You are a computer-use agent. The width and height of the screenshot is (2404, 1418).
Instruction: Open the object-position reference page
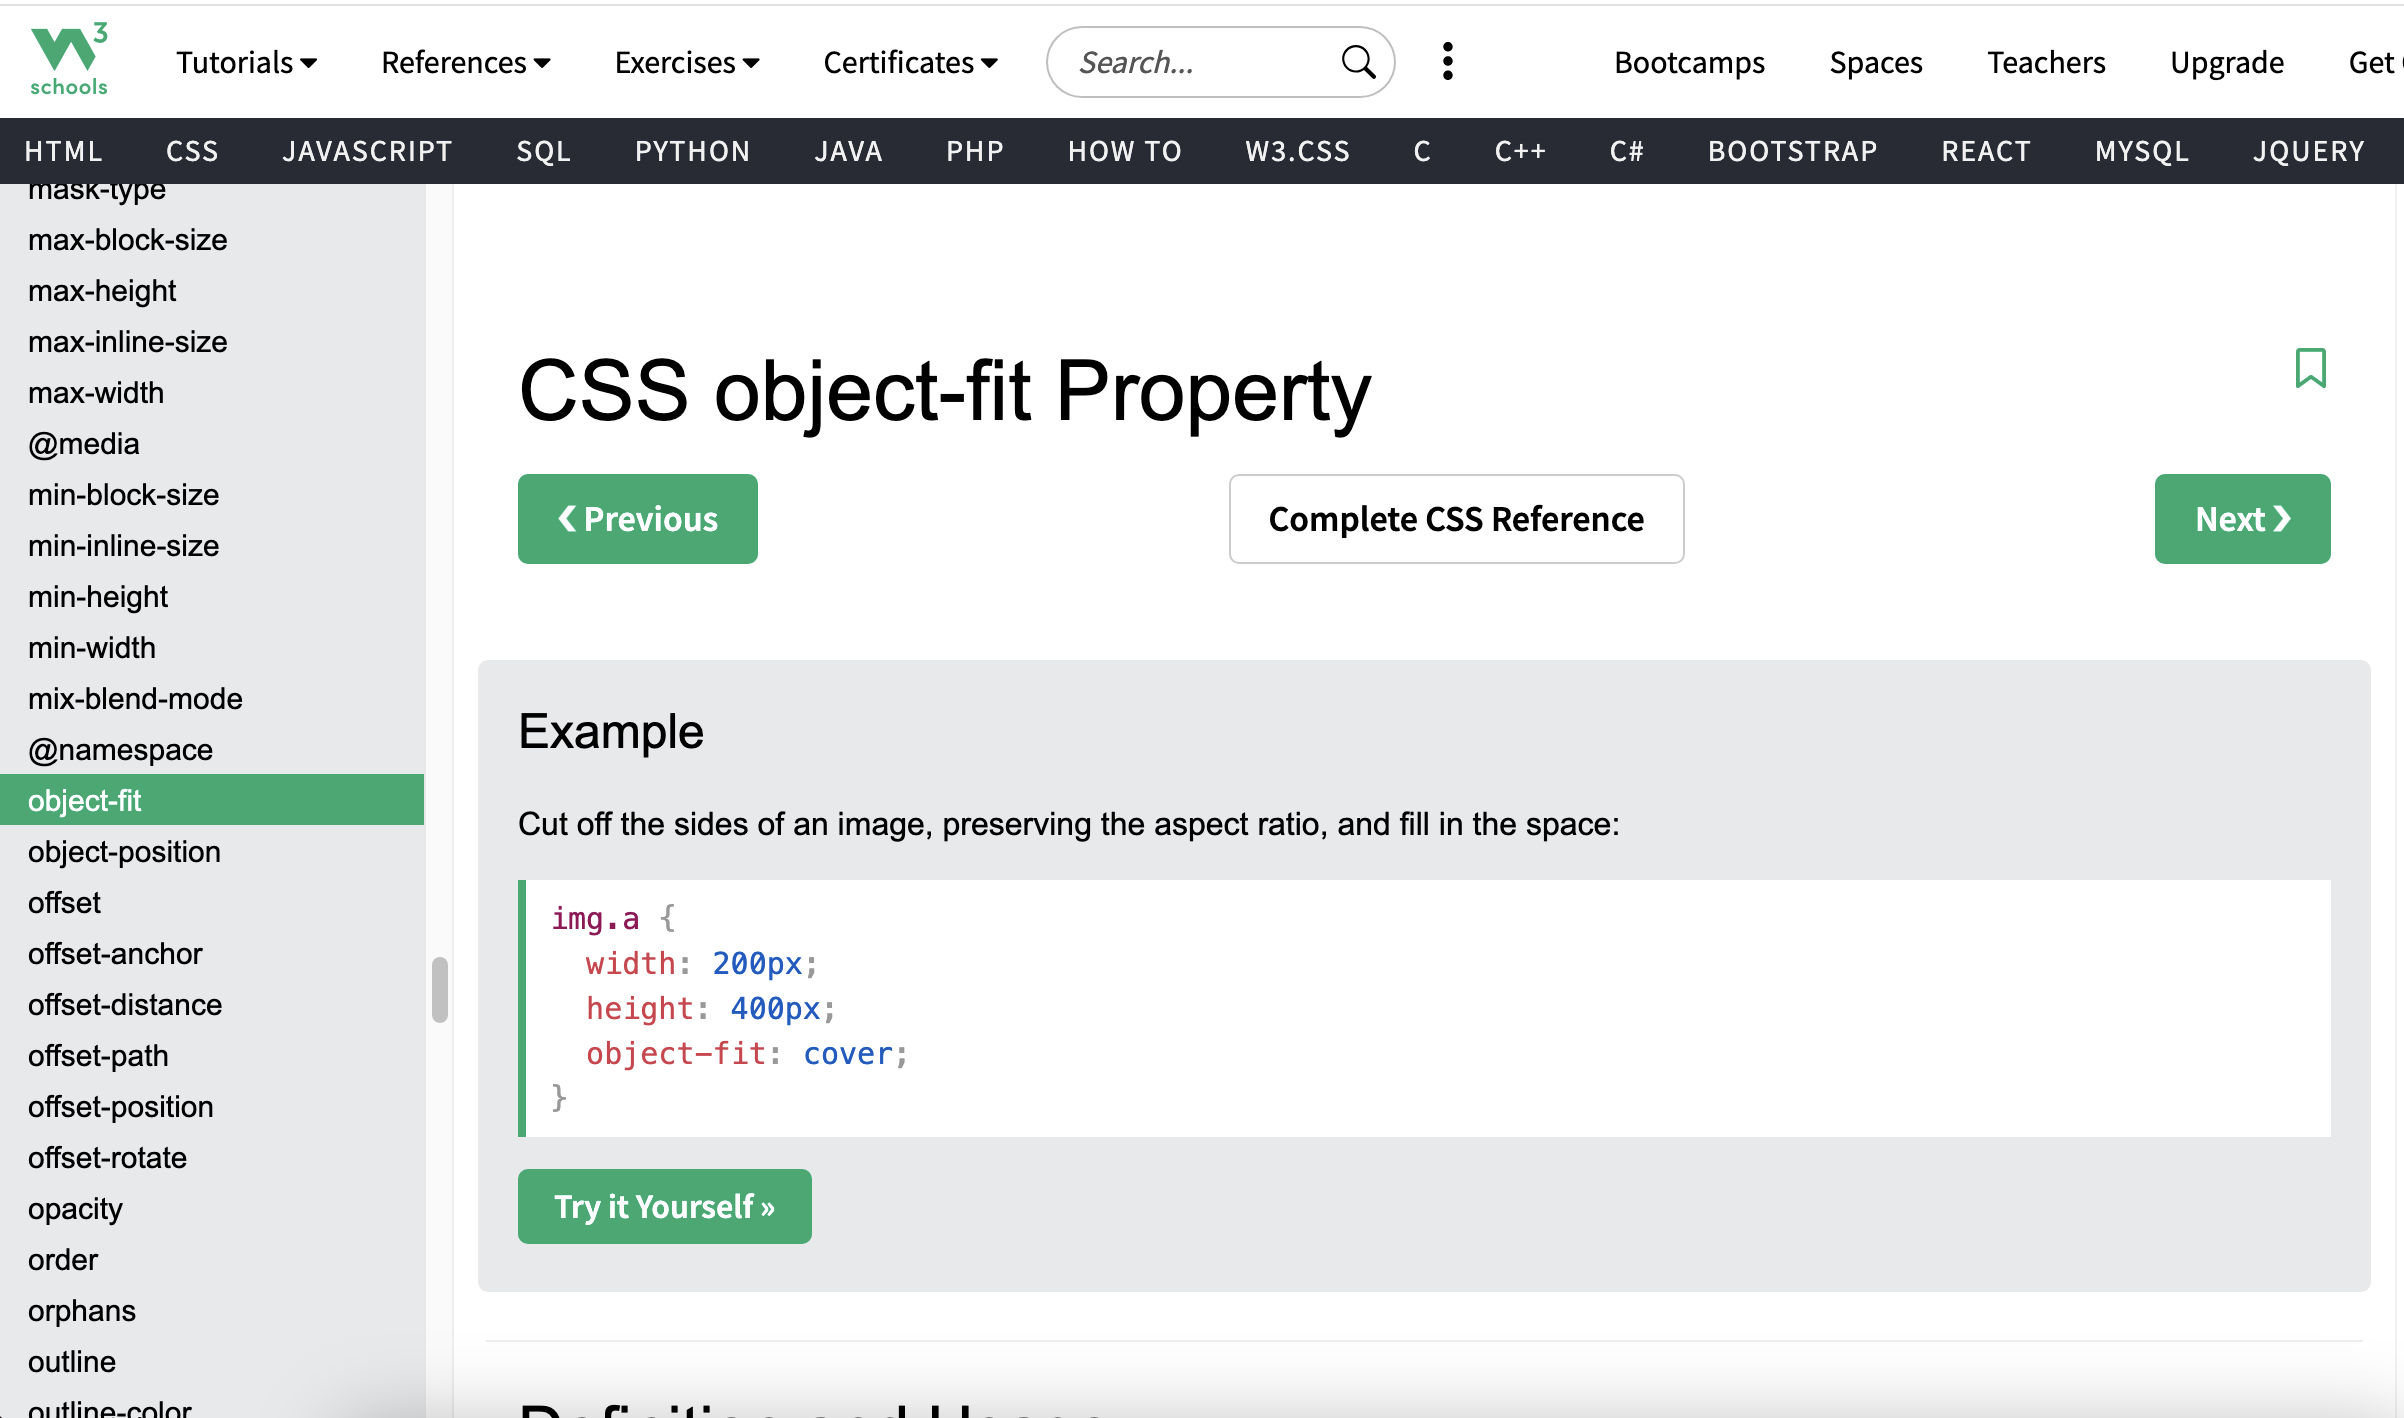124,851
